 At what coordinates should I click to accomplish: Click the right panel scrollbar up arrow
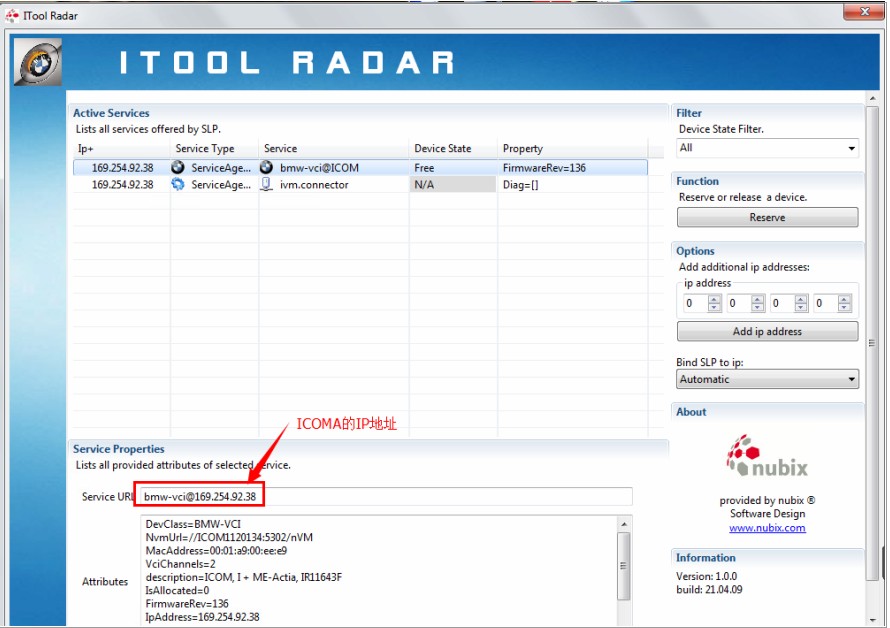(x=872, y=99)
